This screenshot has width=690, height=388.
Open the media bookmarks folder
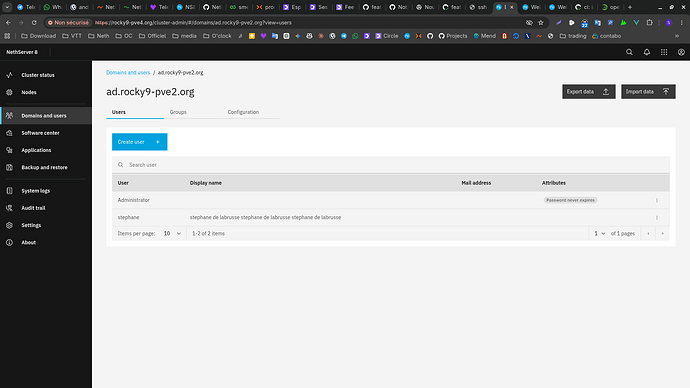[184, 36]
